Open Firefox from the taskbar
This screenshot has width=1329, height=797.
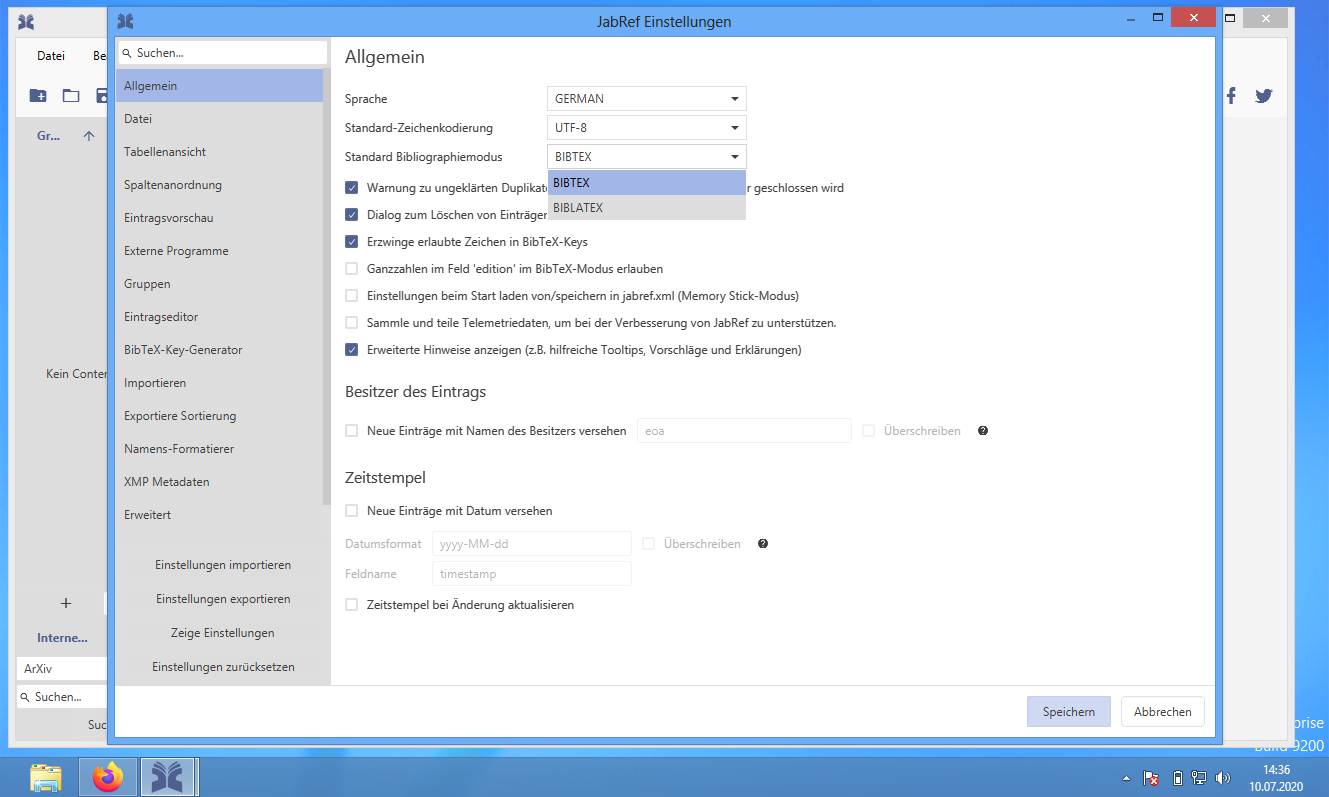coord(107,777)
